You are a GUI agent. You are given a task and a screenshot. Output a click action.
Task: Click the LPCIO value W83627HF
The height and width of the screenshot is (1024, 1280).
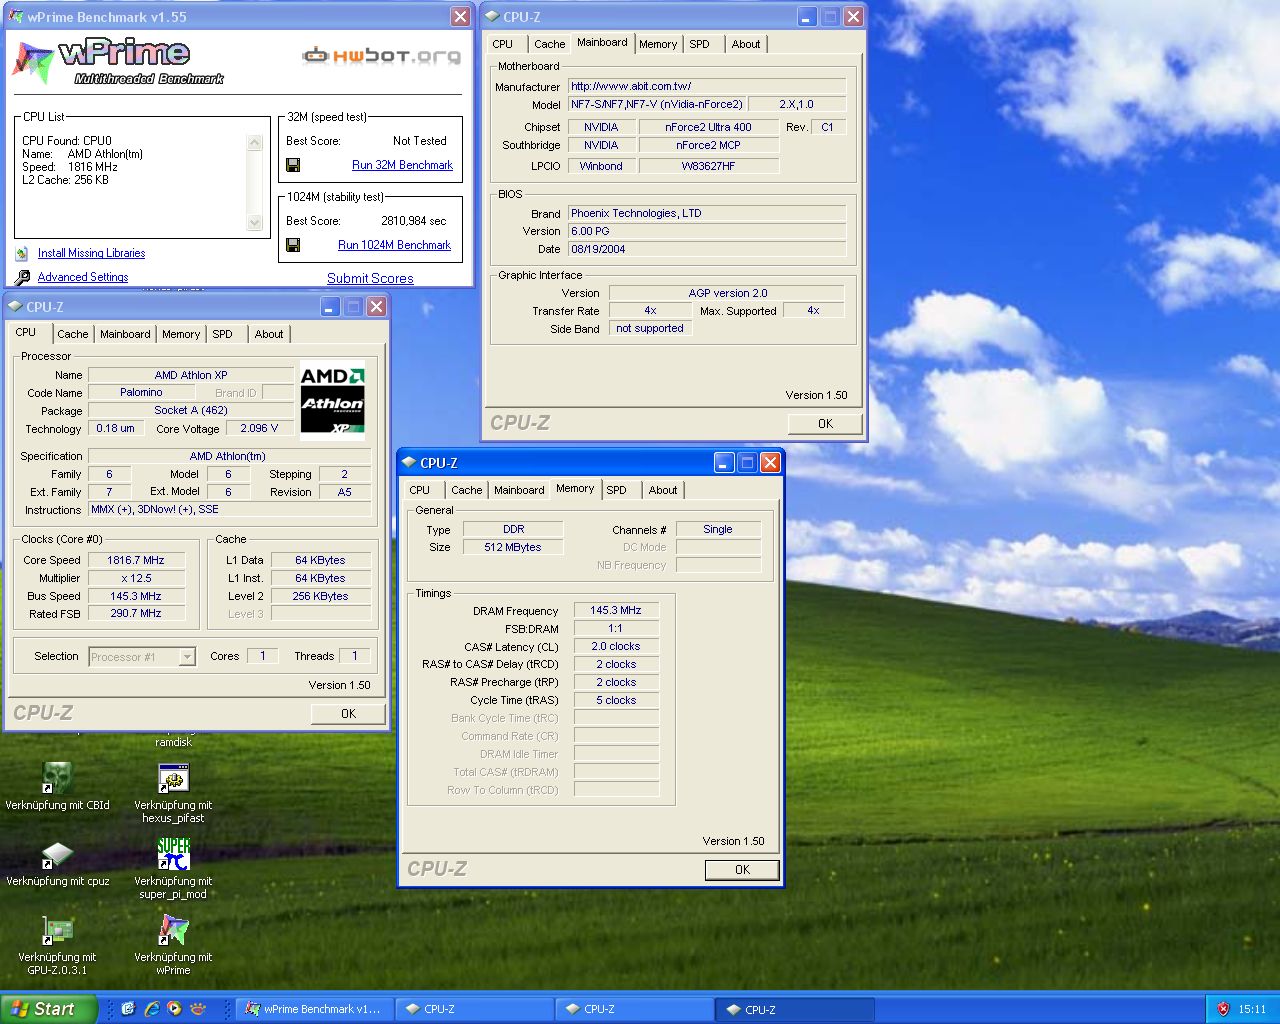pyautogui.click(x=708, y=166)
